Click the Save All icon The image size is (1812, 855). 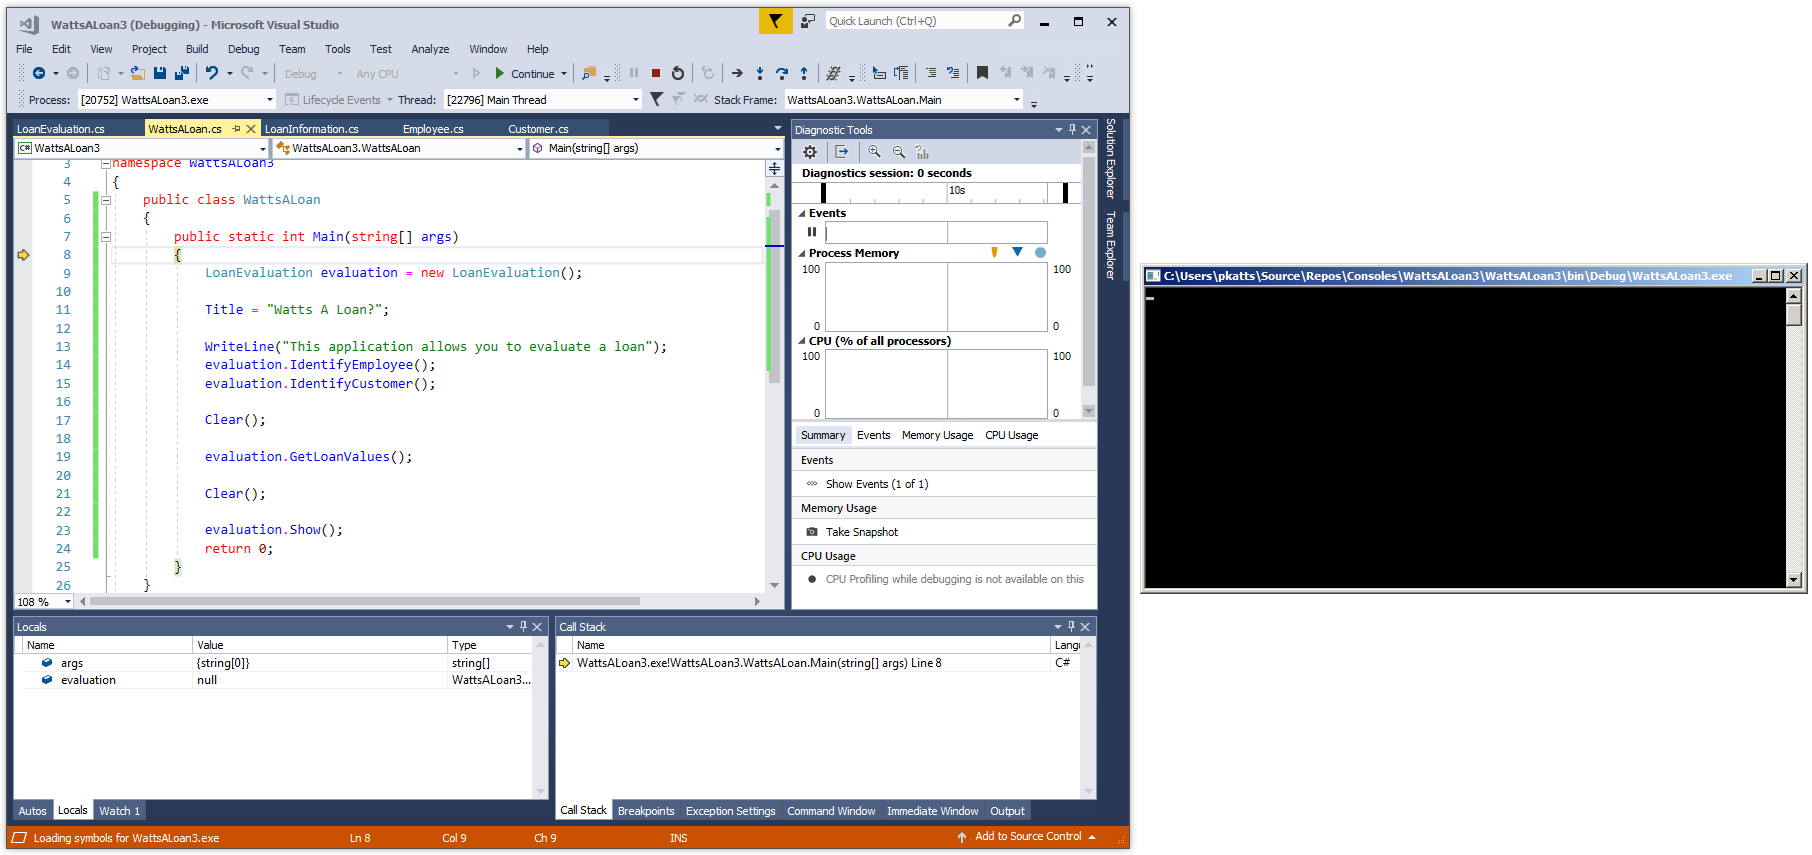[182, 73]
